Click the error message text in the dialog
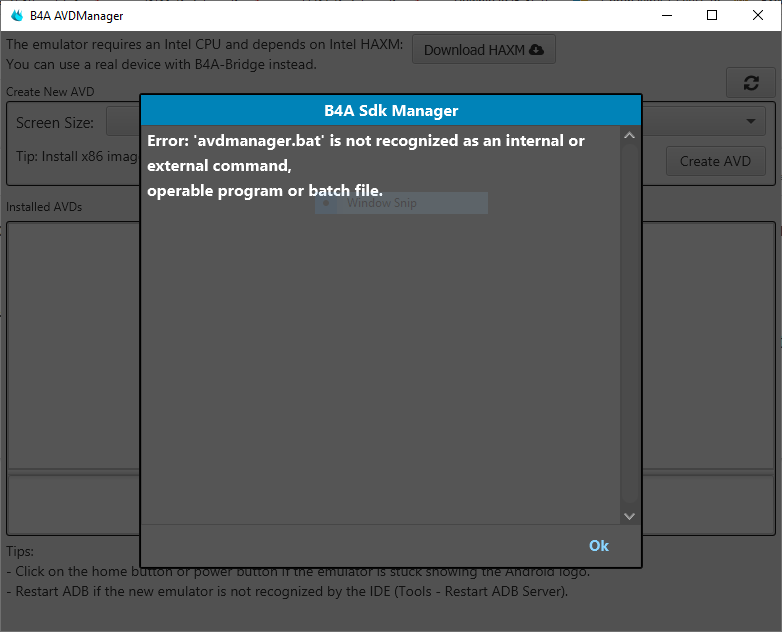The image size is (782, 632). click(366, 166)
